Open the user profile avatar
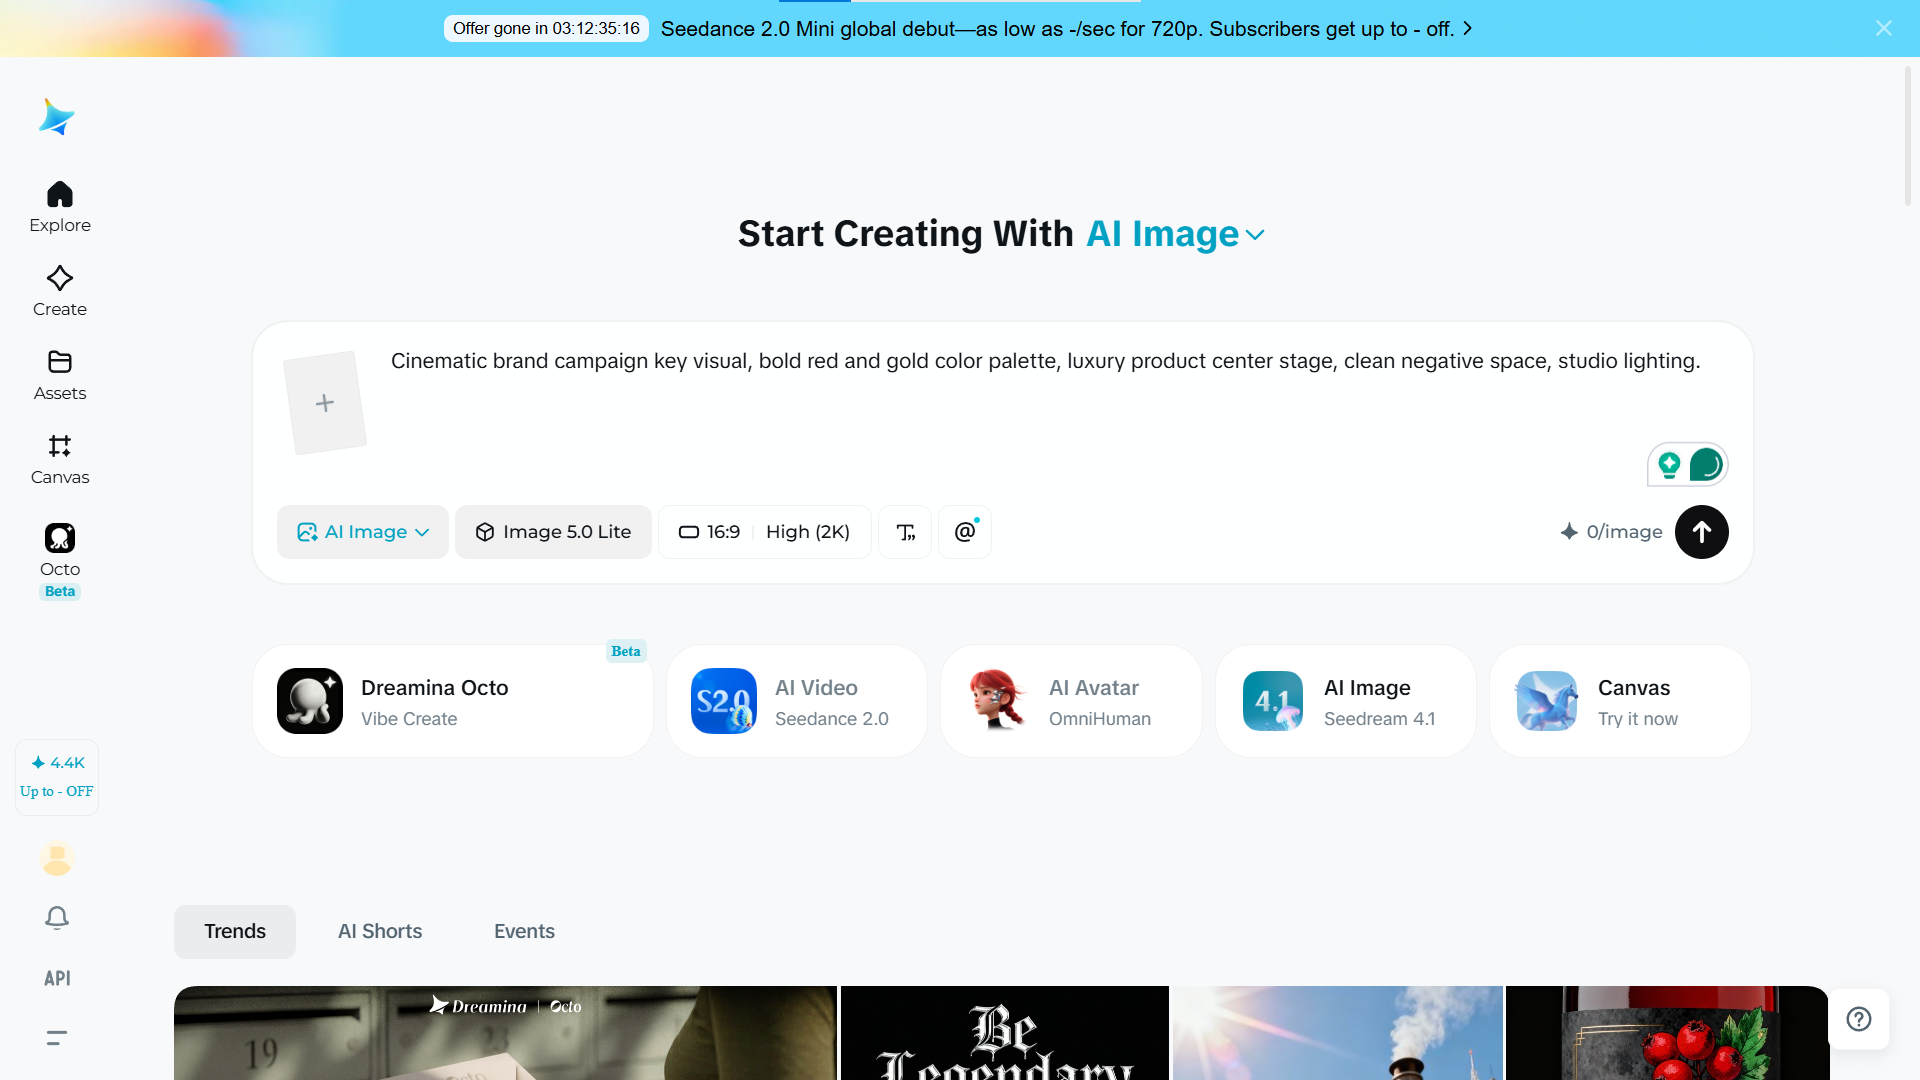The height and width of the screenshot is (1080, 1920). click(57, 858)
